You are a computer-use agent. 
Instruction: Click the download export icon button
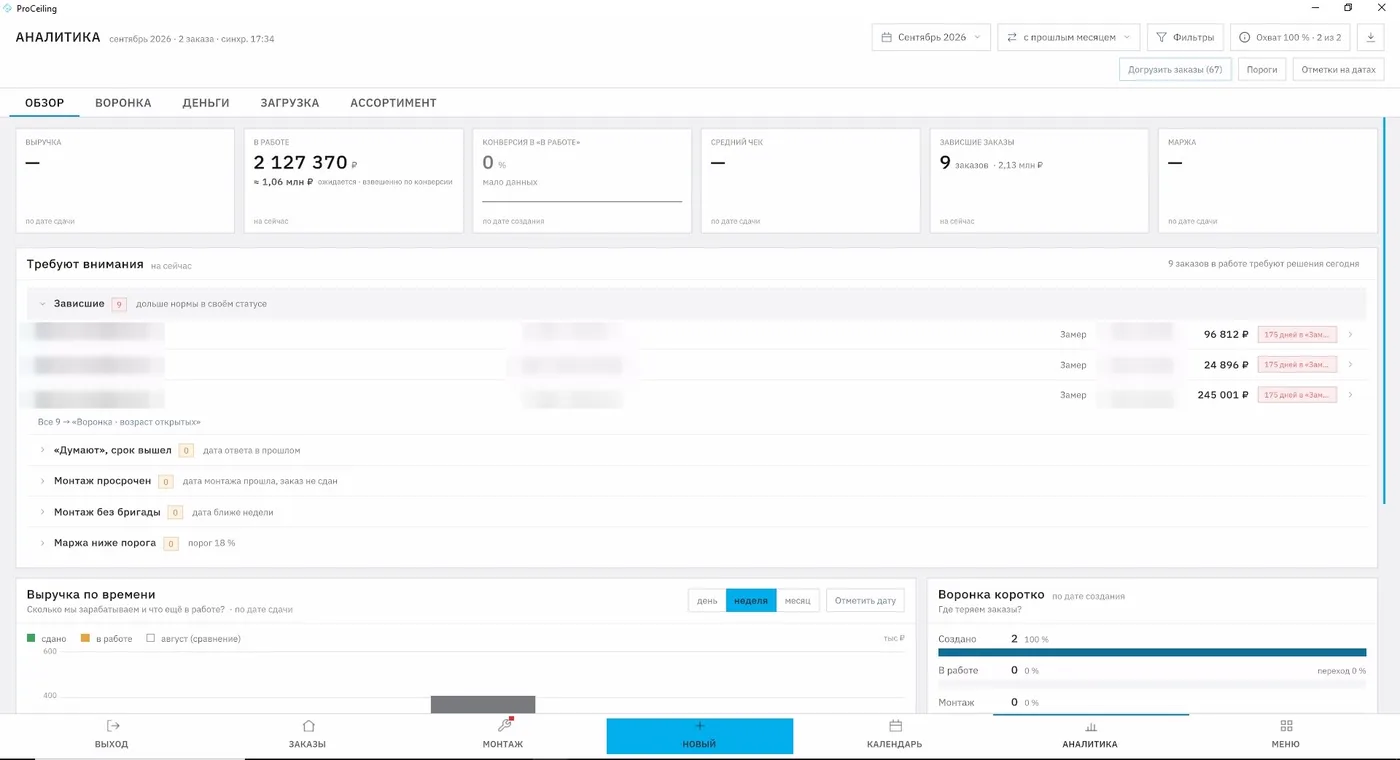coord(1370,37)
